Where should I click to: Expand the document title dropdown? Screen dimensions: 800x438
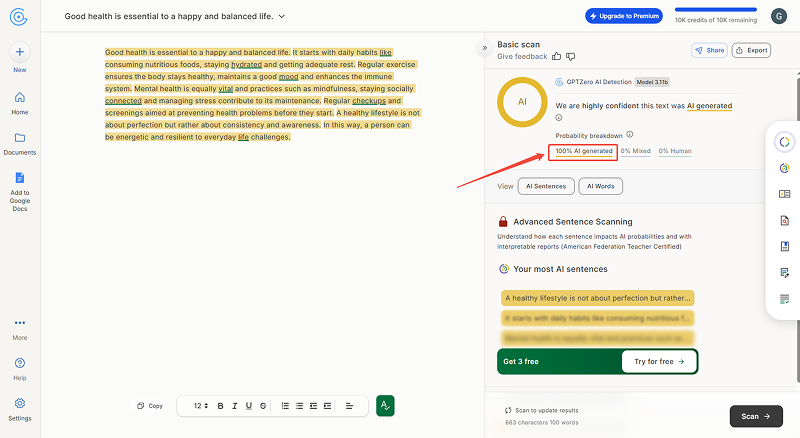(281, 16)
